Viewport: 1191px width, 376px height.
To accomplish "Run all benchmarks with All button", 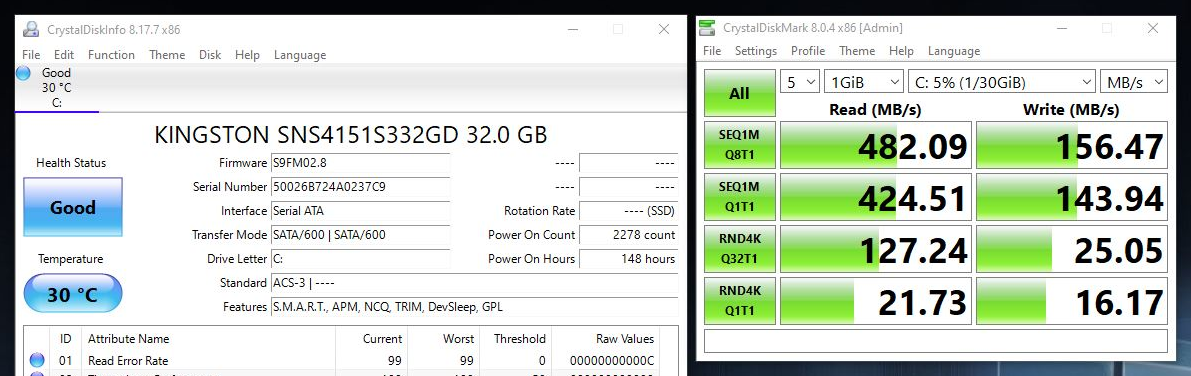I will pyautogui.click(x=739, y=93).
